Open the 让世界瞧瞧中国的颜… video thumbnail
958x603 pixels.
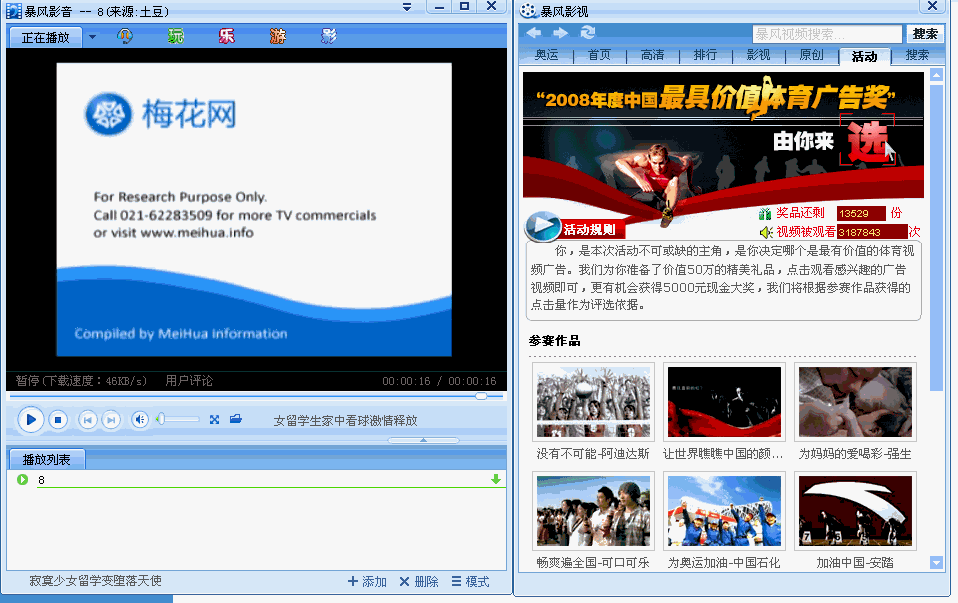click(x=724, y=401)
